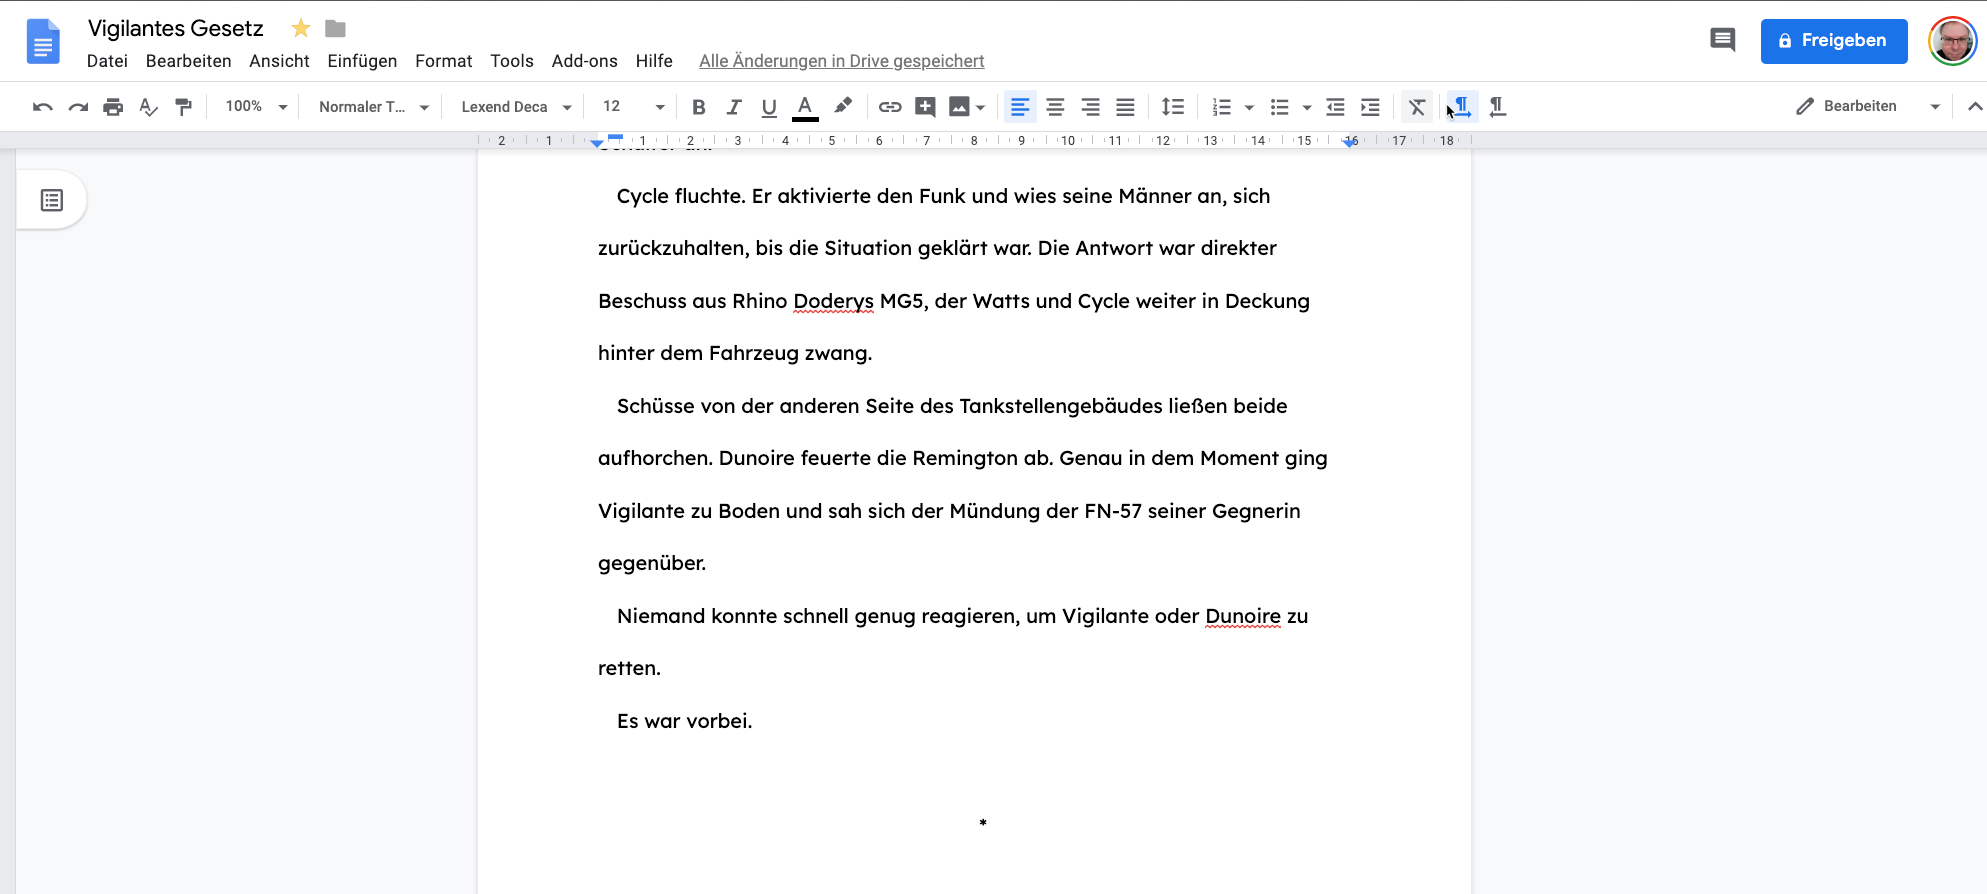Click the Freigeben share button

(1833, 41)
